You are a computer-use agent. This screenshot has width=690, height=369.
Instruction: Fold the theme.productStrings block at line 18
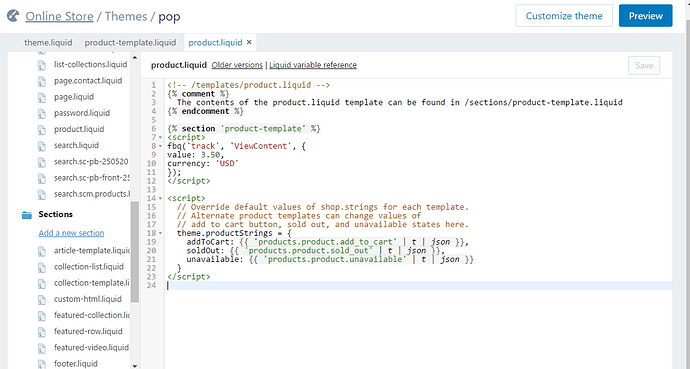[160, 233]
